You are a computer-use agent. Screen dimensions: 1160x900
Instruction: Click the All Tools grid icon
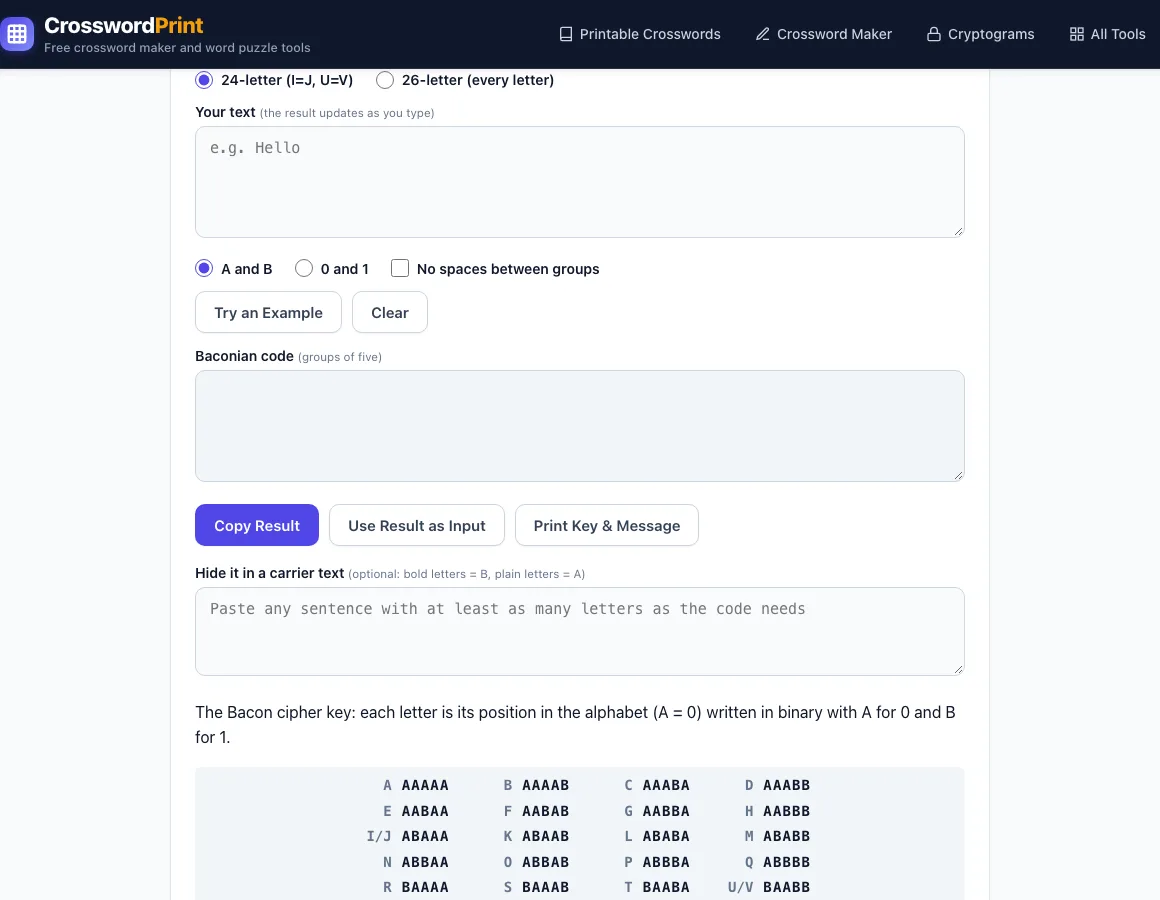[x=1076, y=34]
